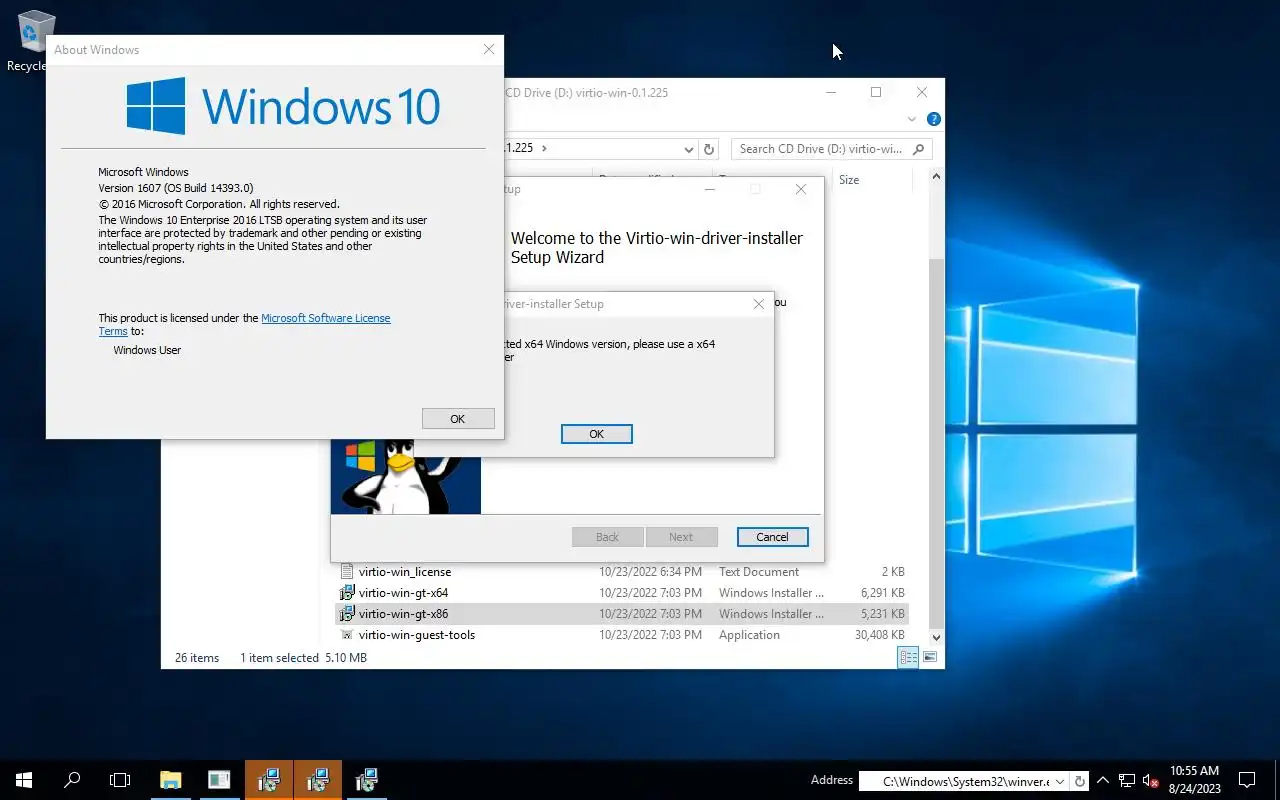This screenshot has width=1280, height=800.
Task: Select the virtio-win-gt-x86 file name
Action: pos(403,614)
